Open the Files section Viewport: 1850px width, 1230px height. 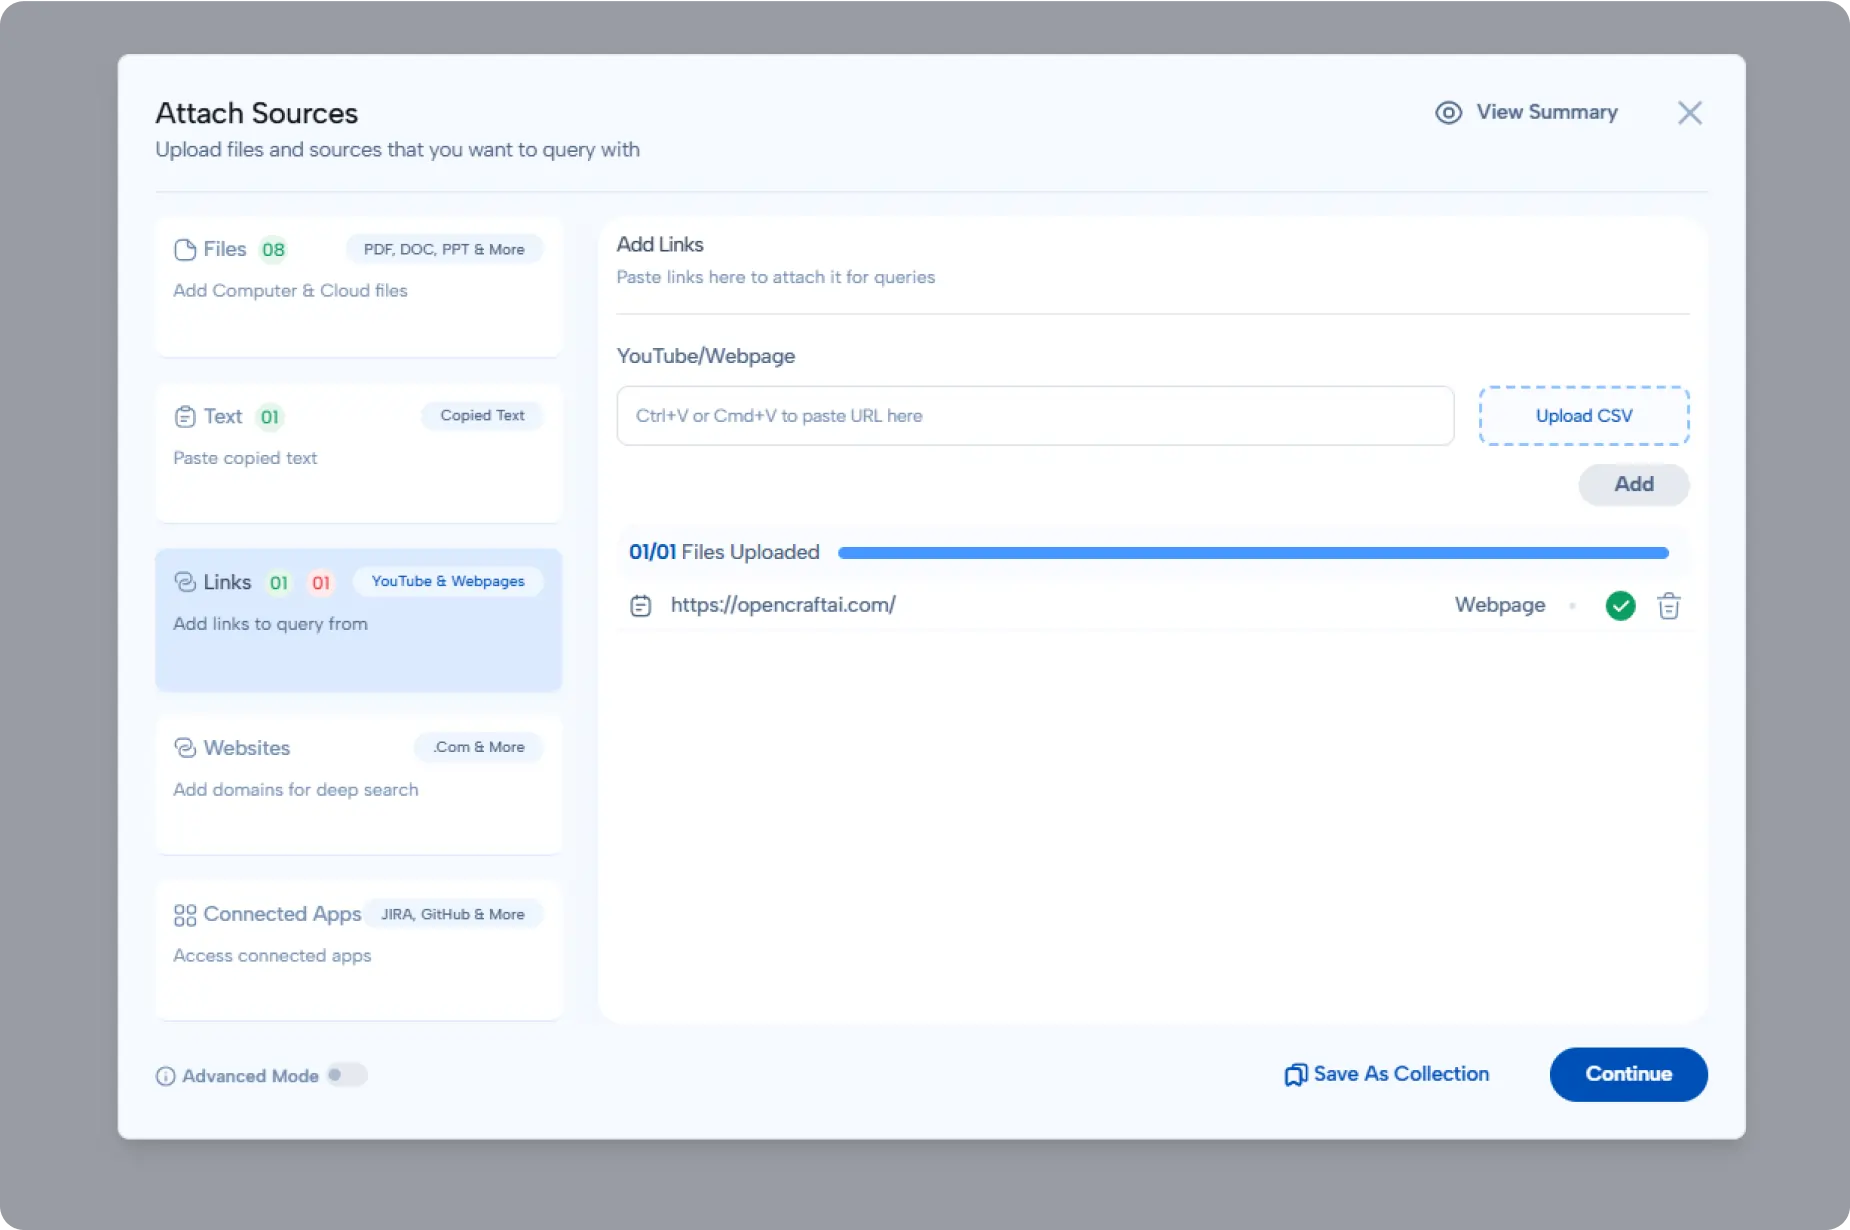click(x=358, y=287)
